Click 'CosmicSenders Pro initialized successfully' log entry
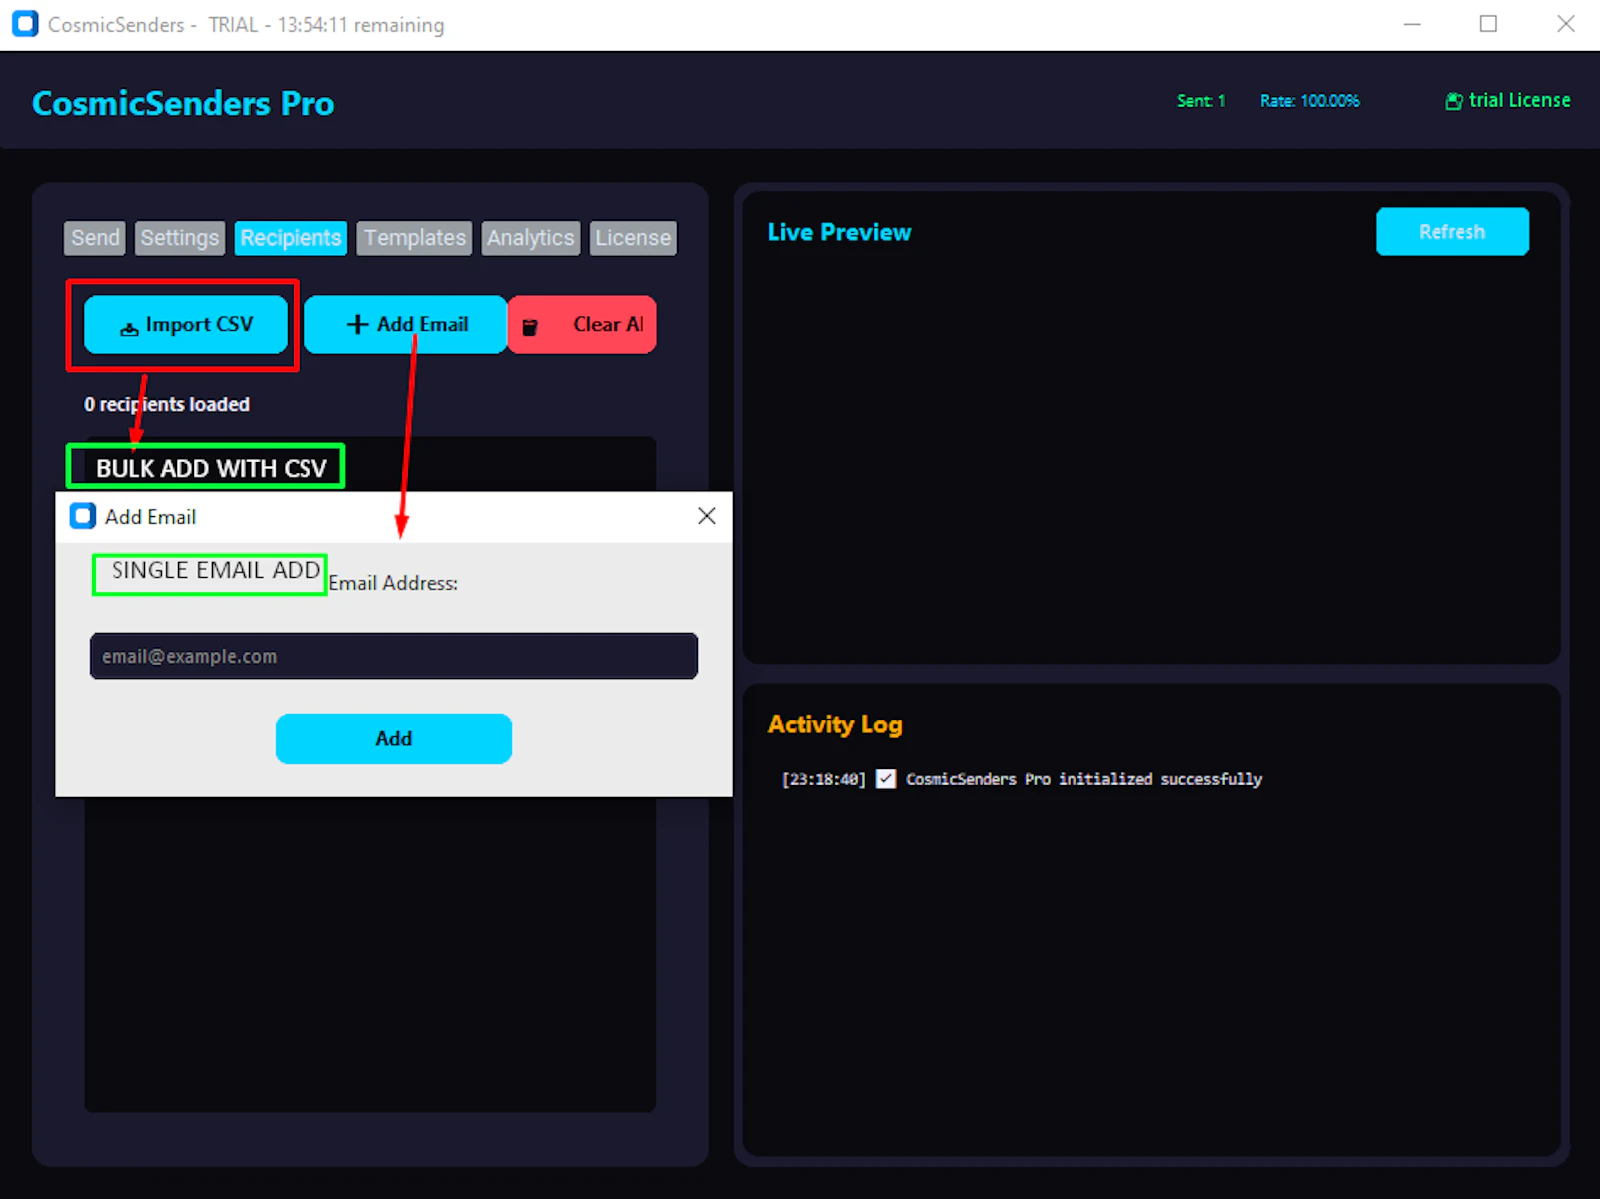The image size is (1600, 1199). 1084,779
